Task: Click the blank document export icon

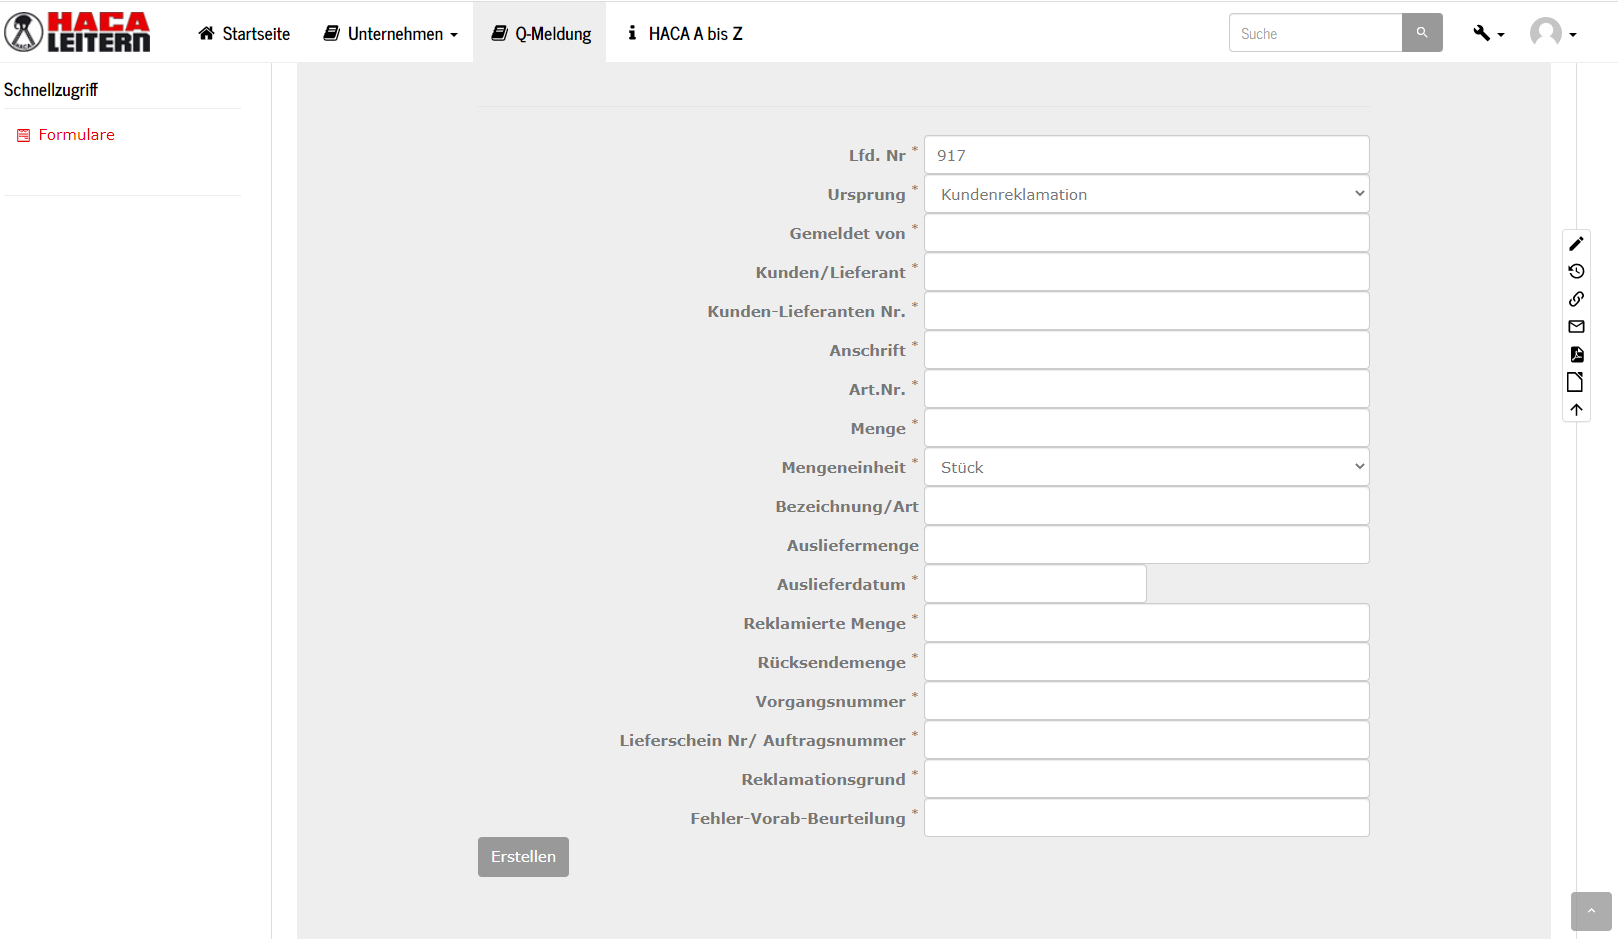Action: 1575,382
